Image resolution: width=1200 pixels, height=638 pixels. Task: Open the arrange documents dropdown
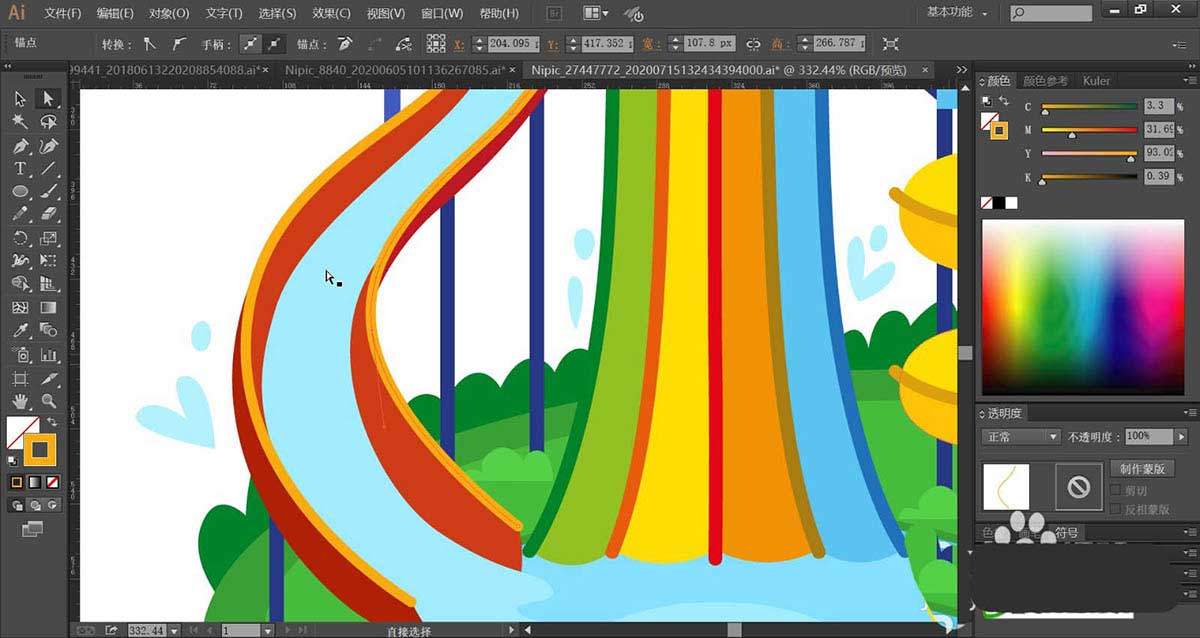tap(597, 13)
